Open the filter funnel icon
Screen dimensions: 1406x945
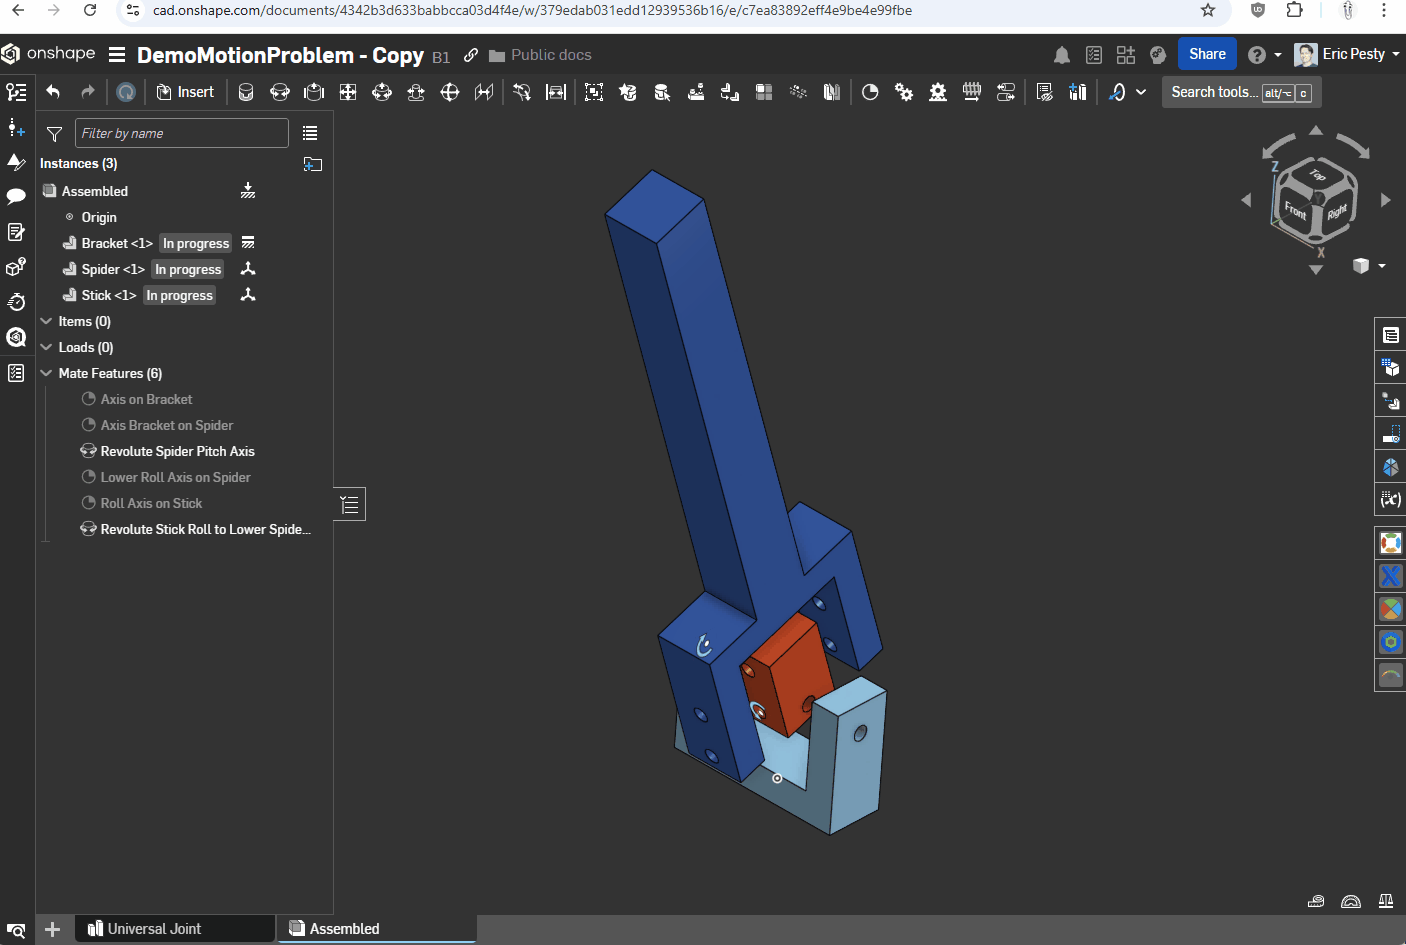click(x=55, y=134)
